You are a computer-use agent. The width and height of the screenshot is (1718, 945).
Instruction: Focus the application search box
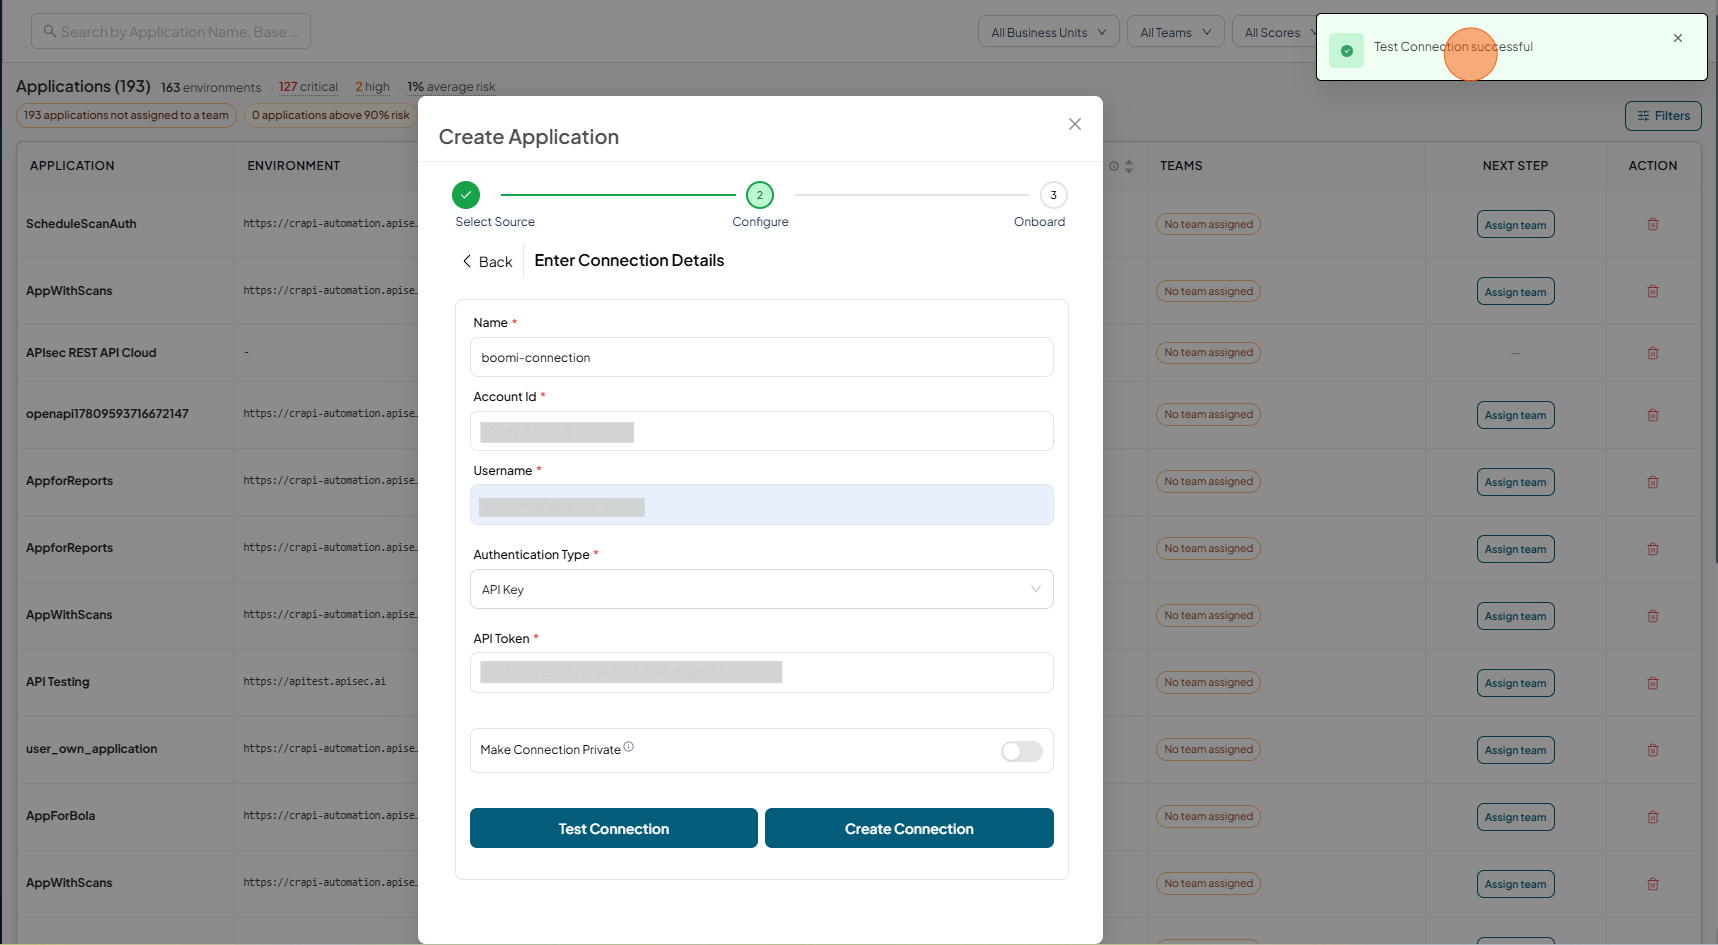point(171,31)
